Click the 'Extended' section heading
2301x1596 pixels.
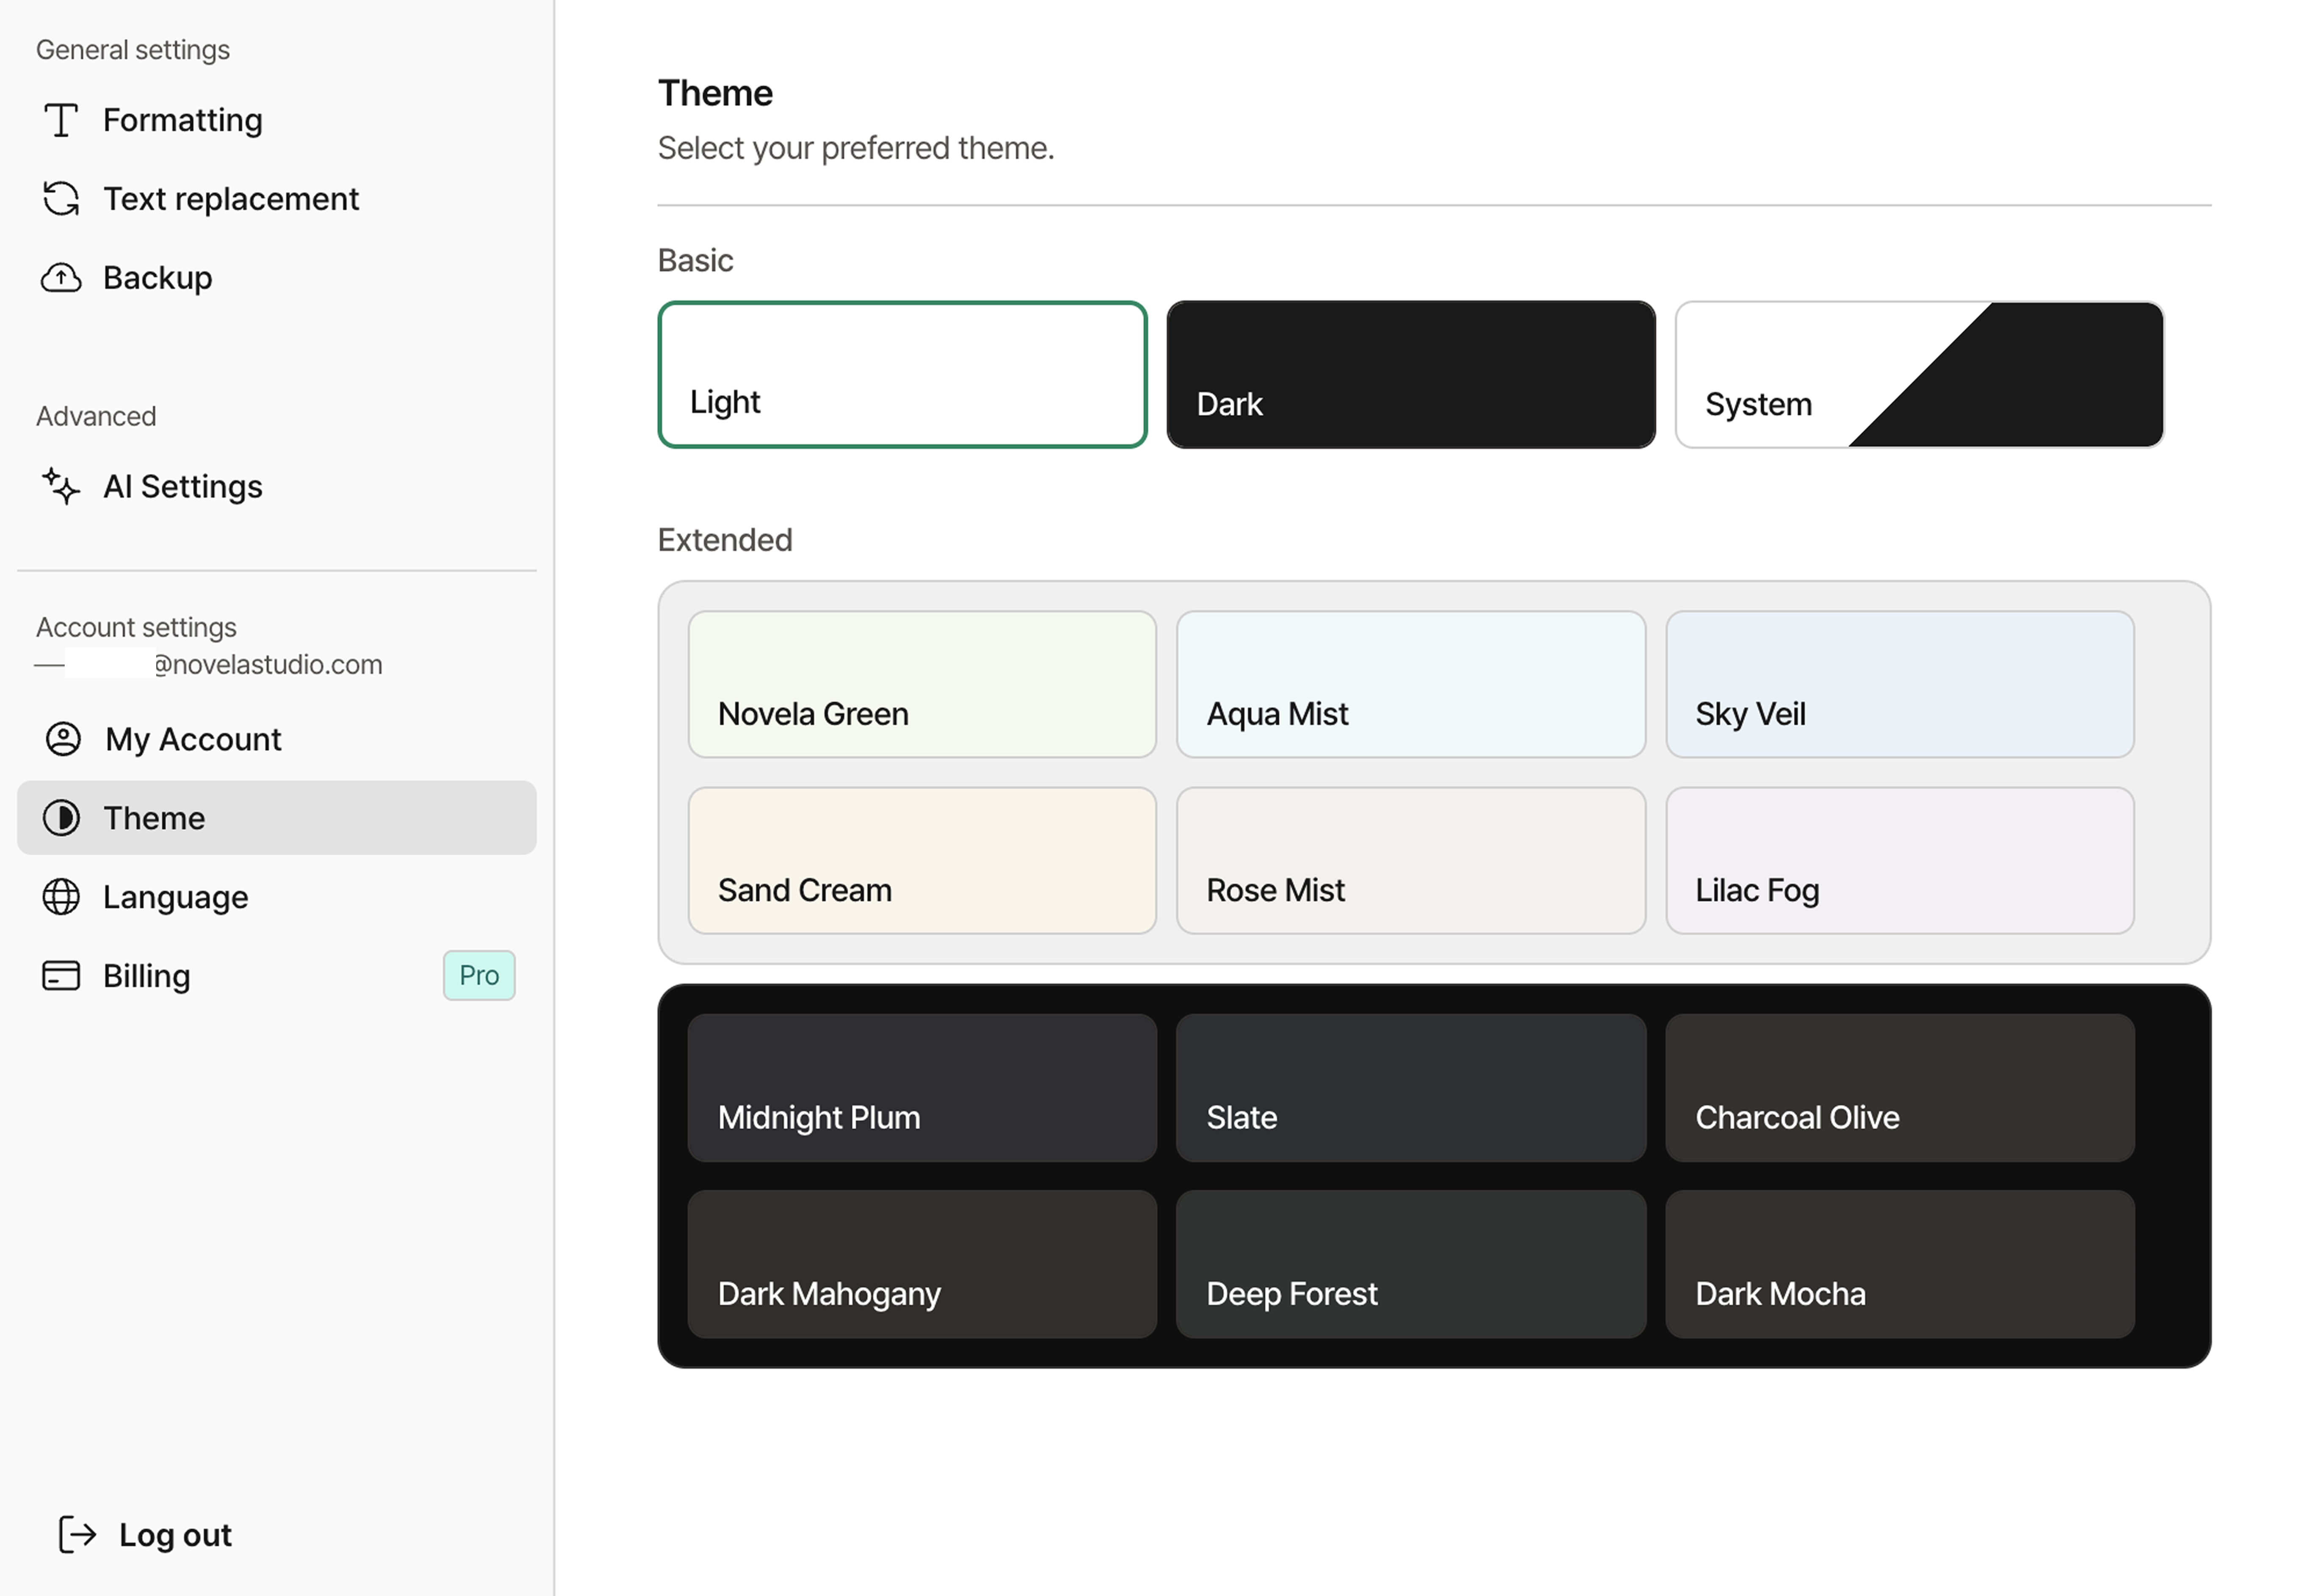(725, 540)
